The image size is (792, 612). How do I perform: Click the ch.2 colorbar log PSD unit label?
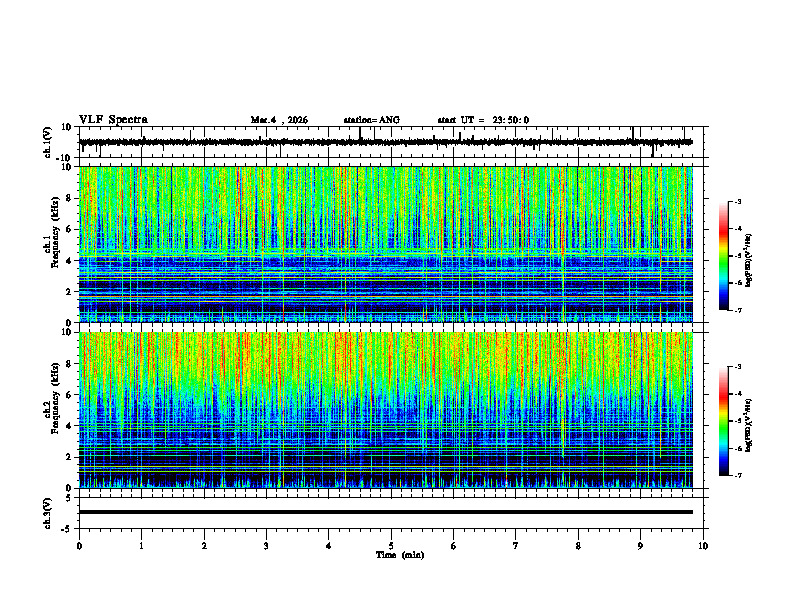click(749, 424)
